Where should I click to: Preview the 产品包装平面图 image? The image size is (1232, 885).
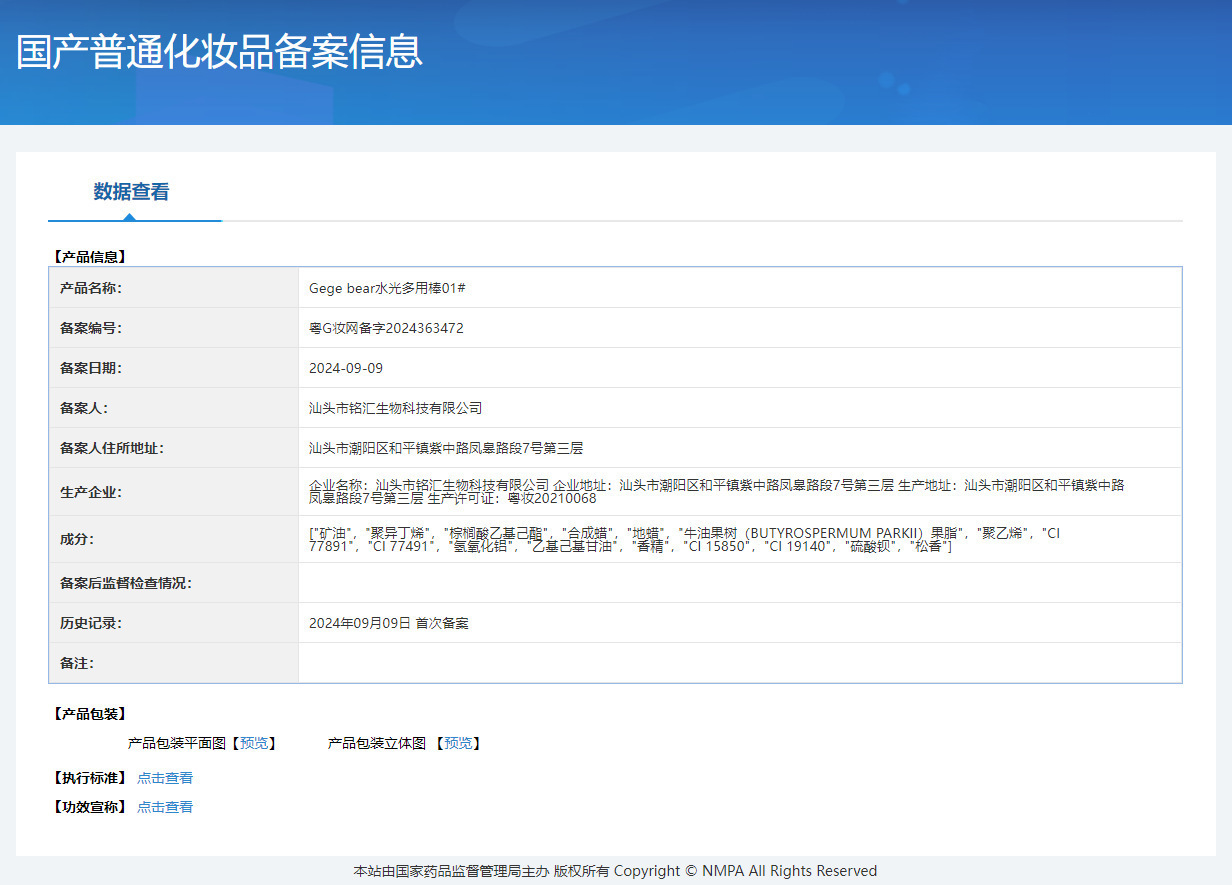click(254, 743)
